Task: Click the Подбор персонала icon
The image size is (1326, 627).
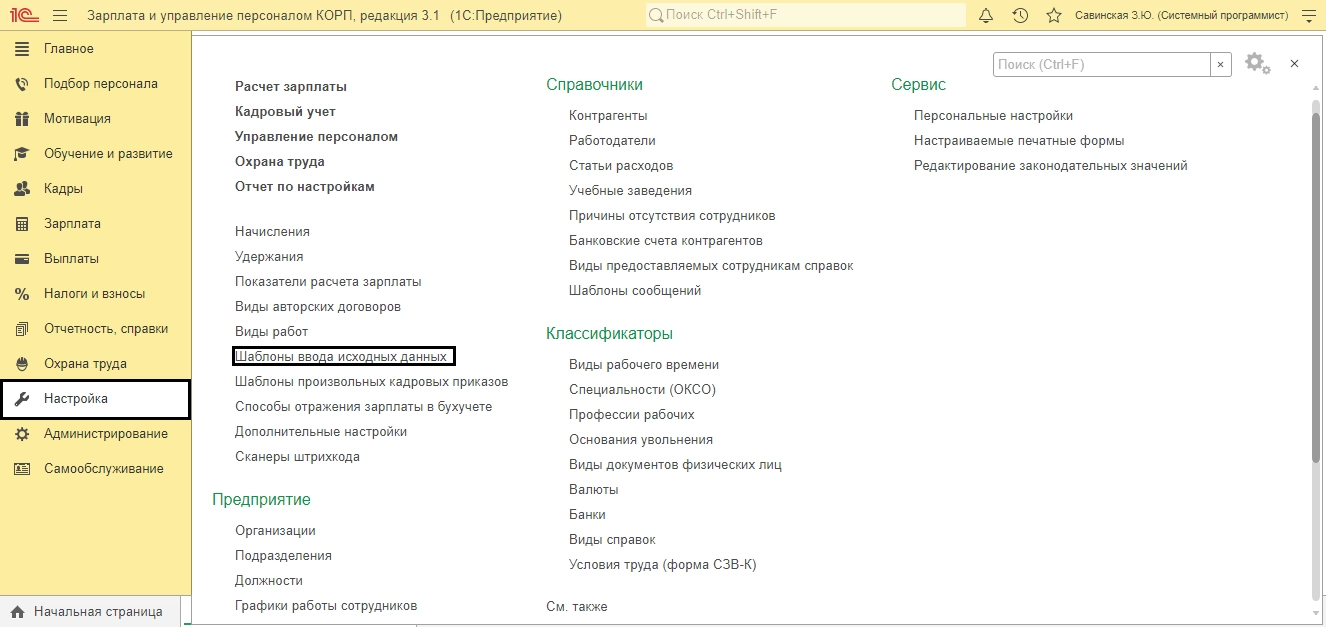Action: [x=22, y=84]
